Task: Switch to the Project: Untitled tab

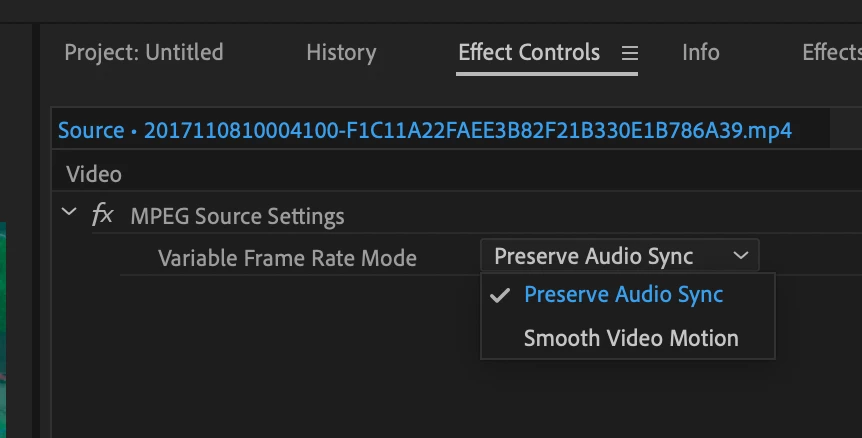Action: coord(144,52)
